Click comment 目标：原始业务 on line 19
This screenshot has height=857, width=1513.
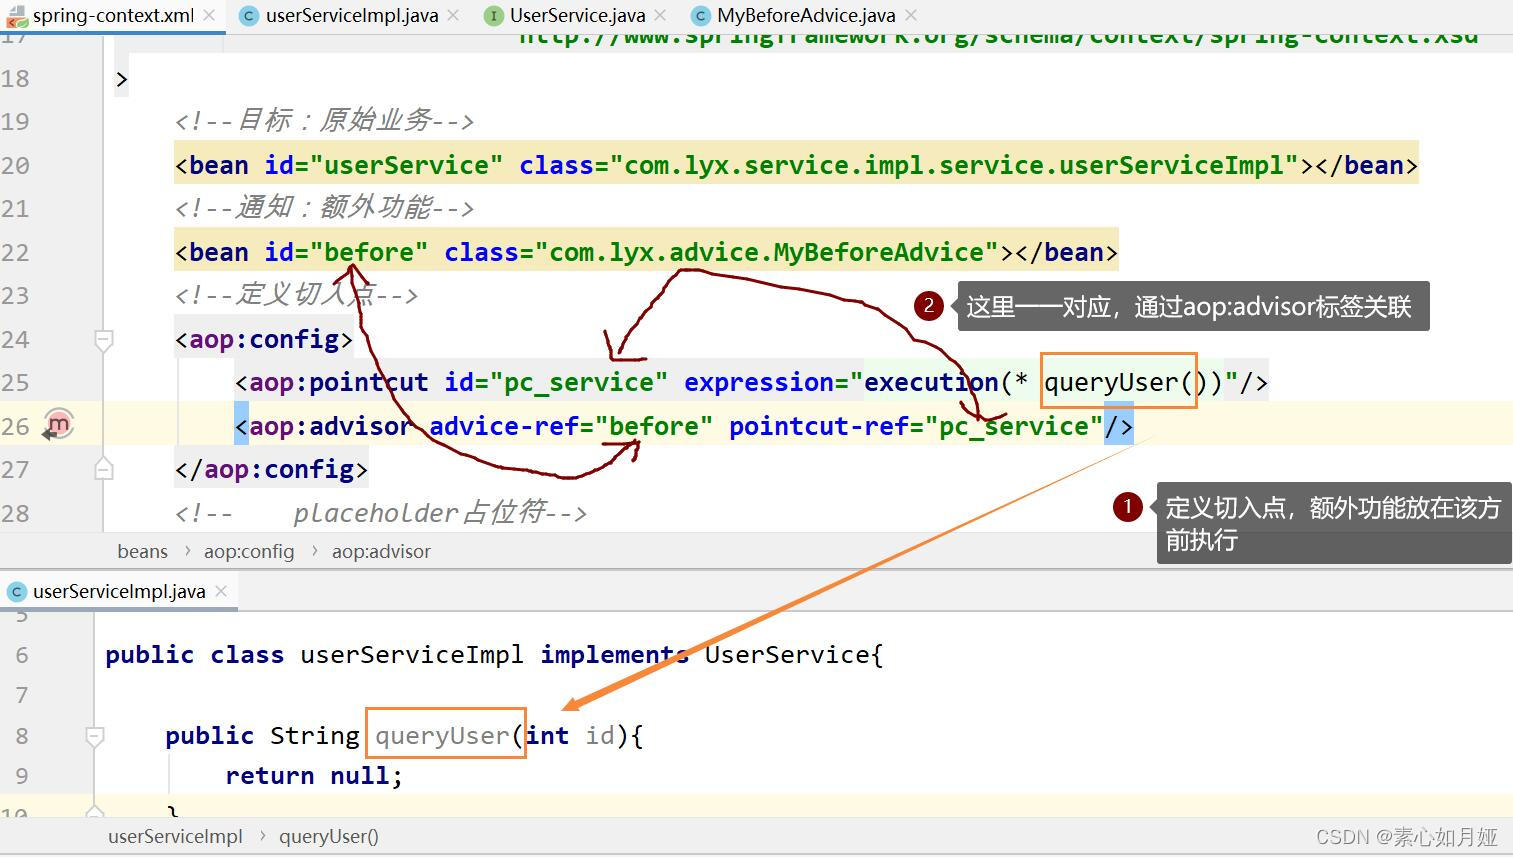[324, 121]
